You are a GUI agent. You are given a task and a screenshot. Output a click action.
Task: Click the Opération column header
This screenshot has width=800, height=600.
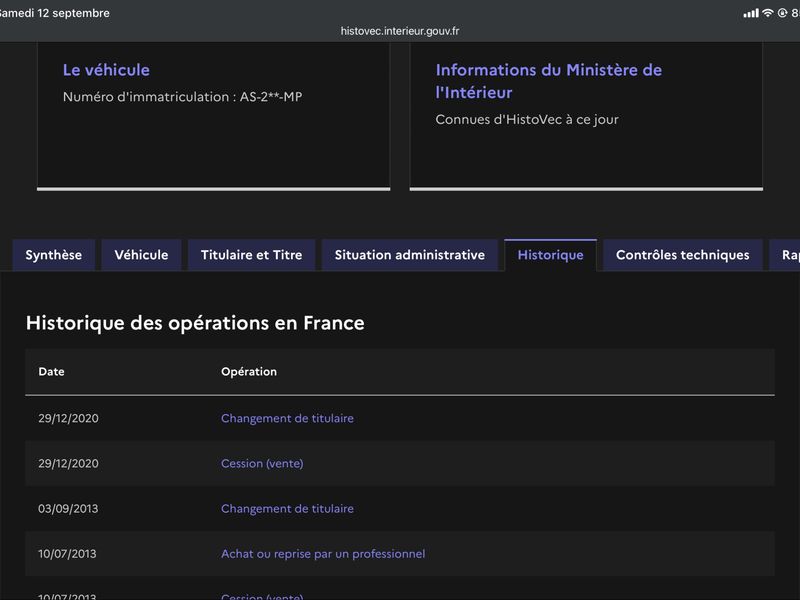(x=249, y=371)
